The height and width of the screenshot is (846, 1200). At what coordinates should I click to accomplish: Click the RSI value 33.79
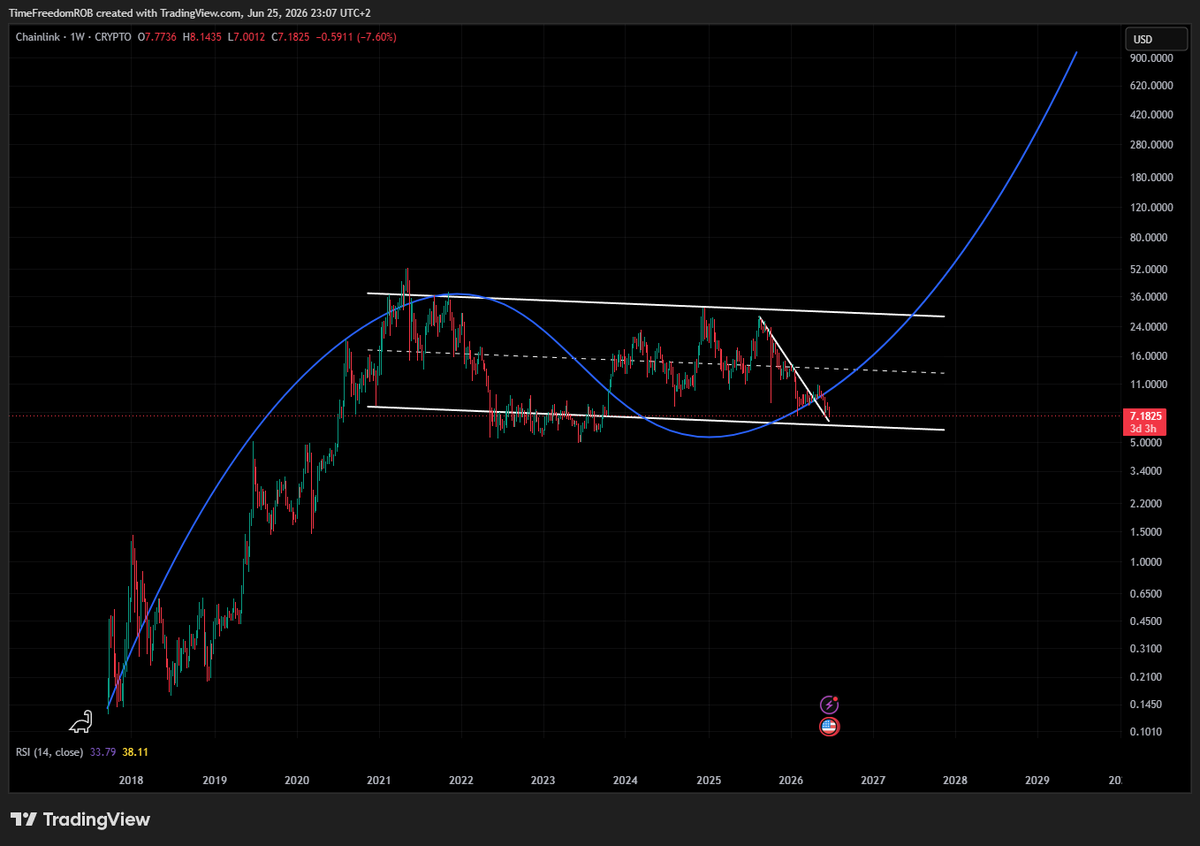click(x=104, y=751)
